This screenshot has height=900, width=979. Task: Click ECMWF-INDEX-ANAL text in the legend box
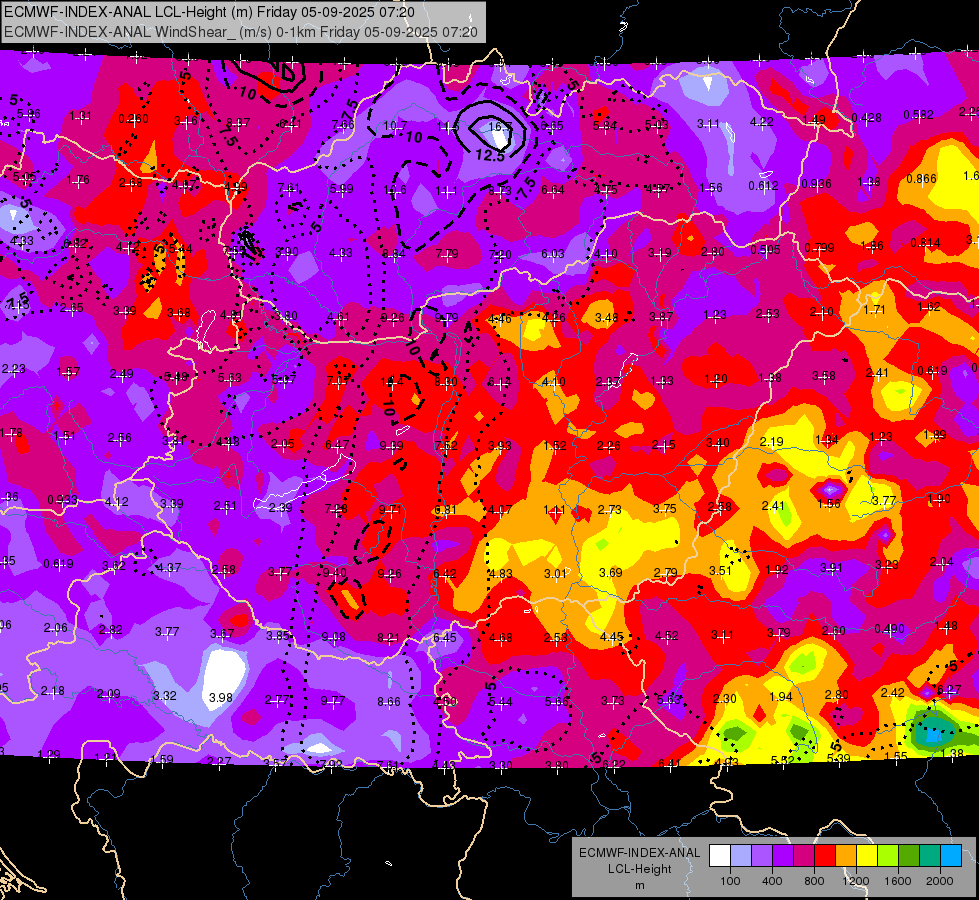639,853
